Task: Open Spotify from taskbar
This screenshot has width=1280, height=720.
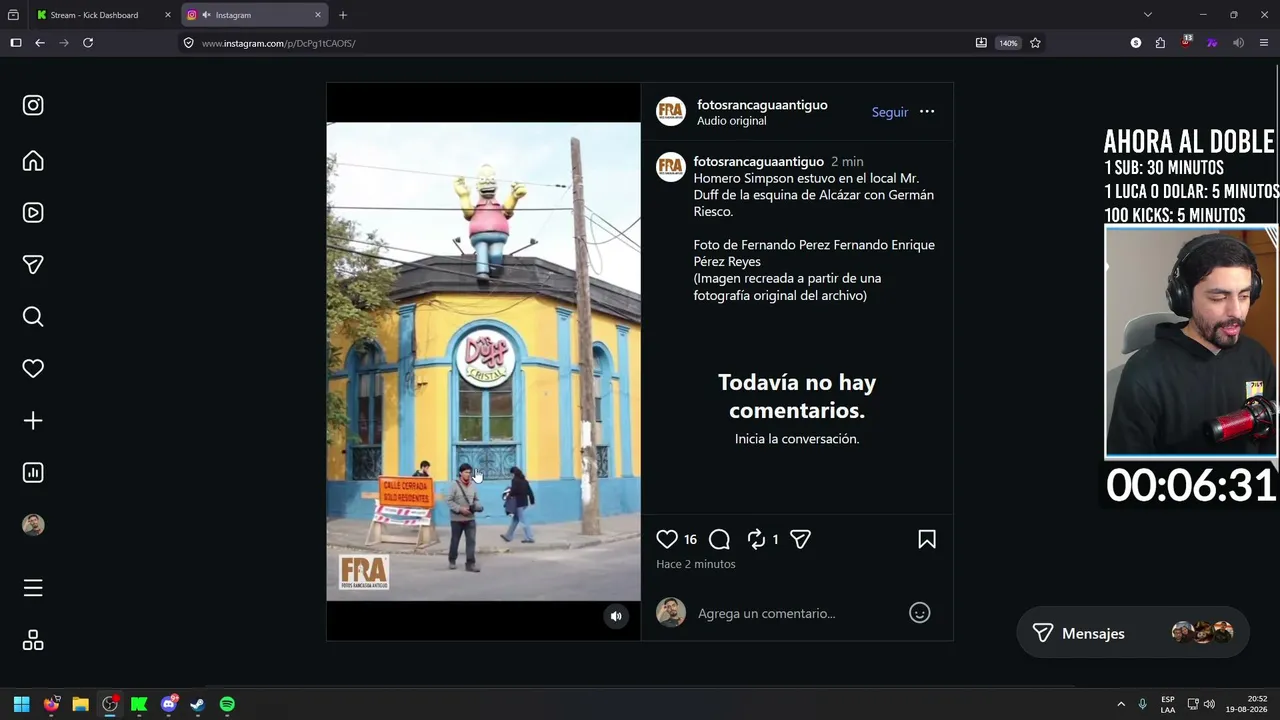Action: point(227,704)
